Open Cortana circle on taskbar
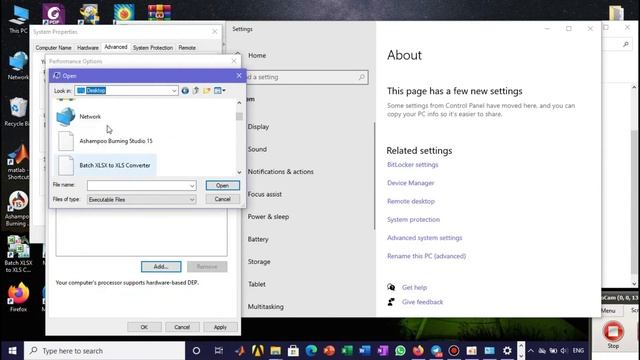640x360 pixels. coord(196,351)
